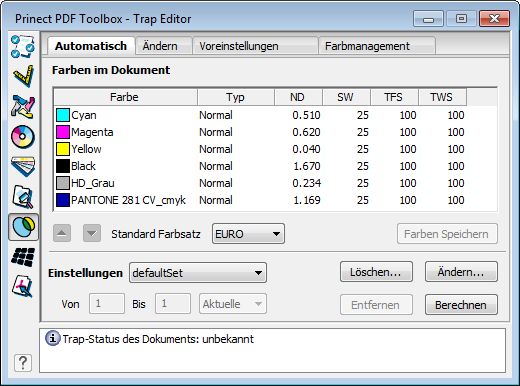
Task: Open the imposition grid tool icon
Action: (23, 257)
